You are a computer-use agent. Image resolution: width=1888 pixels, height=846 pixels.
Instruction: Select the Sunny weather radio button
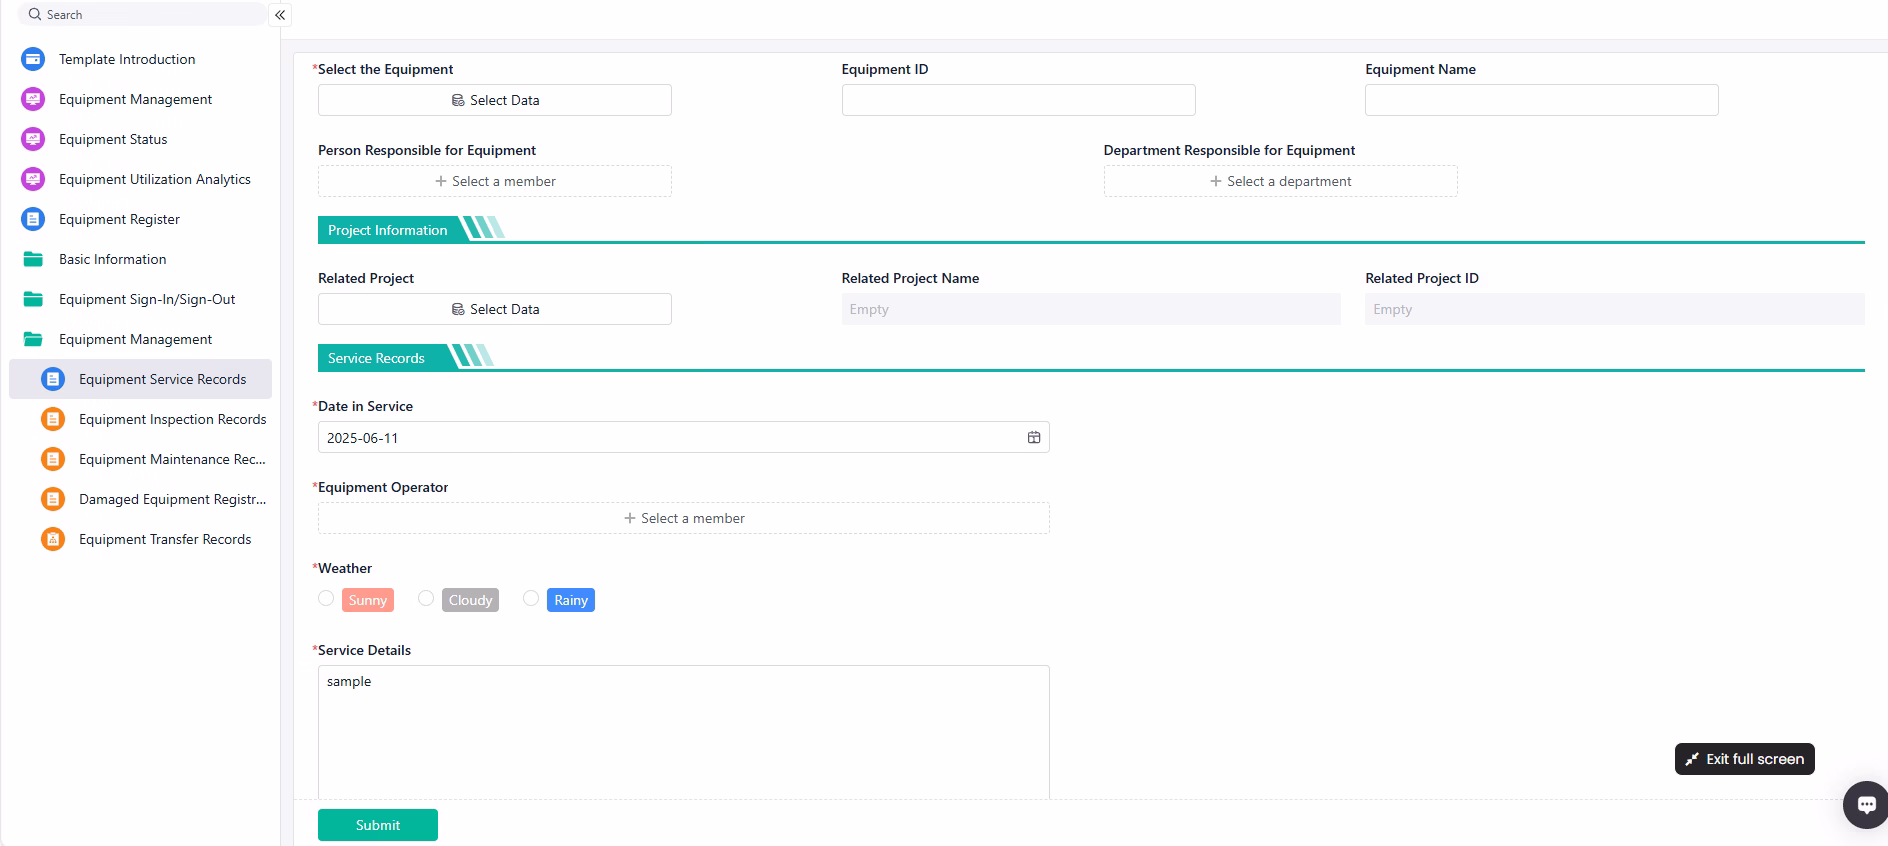coord(326,598)
